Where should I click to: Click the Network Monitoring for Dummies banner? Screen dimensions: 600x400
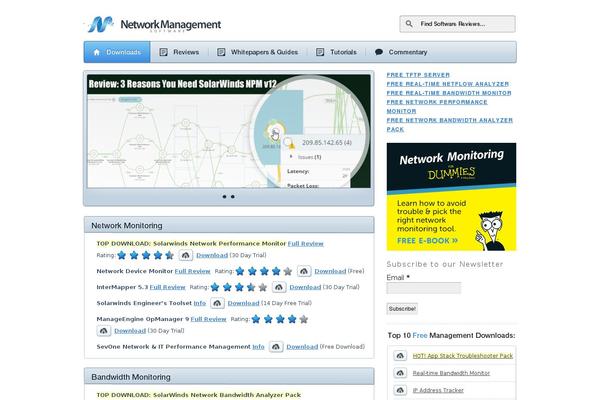point(451,197)
